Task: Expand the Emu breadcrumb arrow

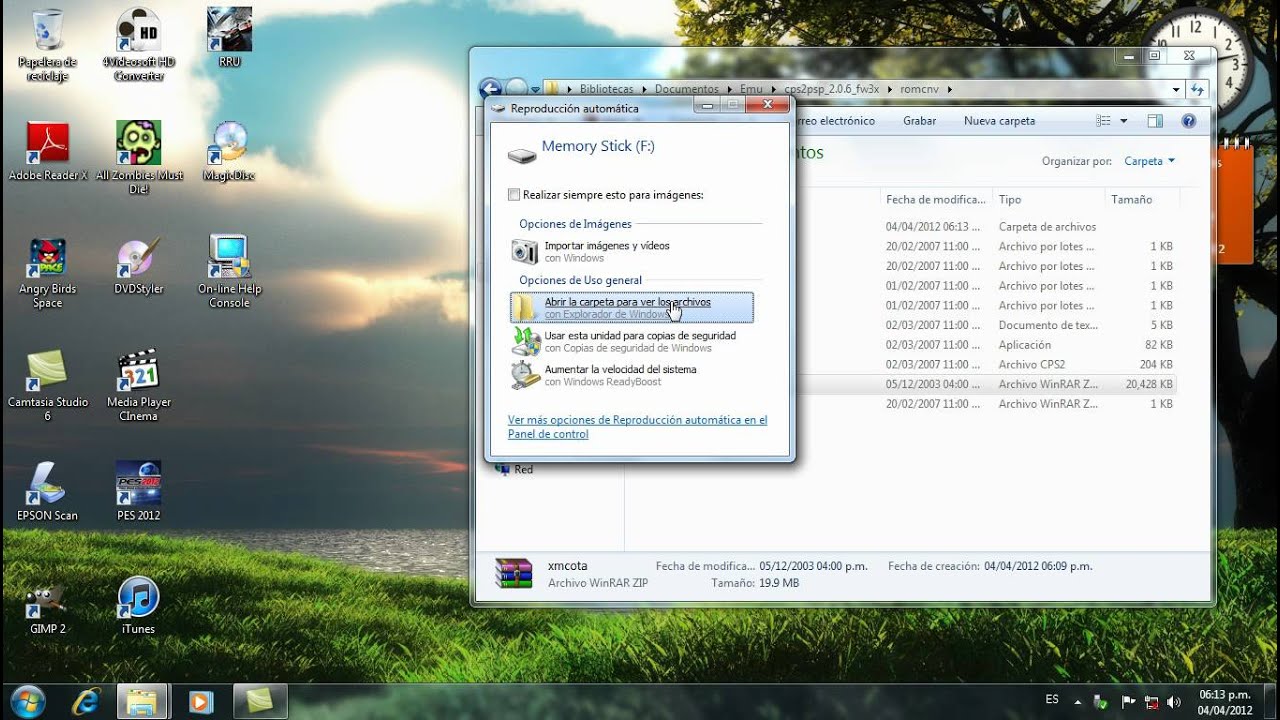Action: coord(773,89)
